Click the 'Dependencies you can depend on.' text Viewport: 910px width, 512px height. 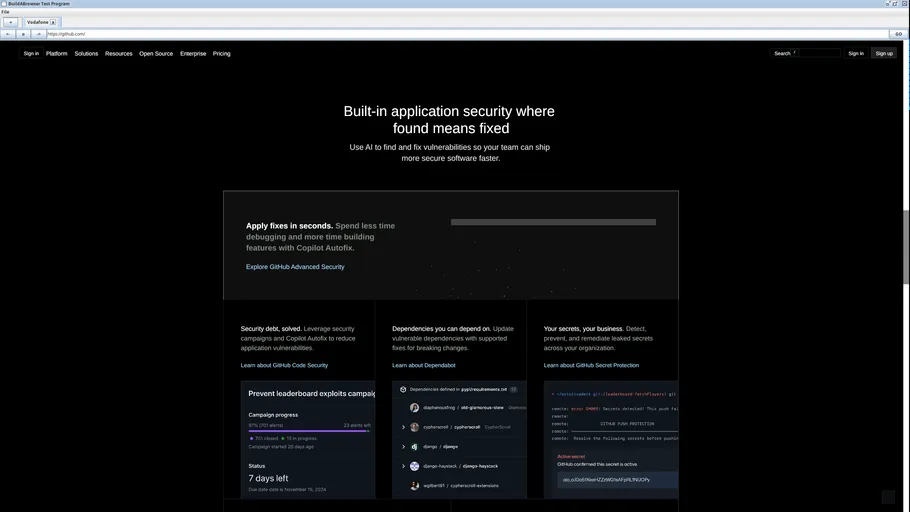click(x=441, y=329)
